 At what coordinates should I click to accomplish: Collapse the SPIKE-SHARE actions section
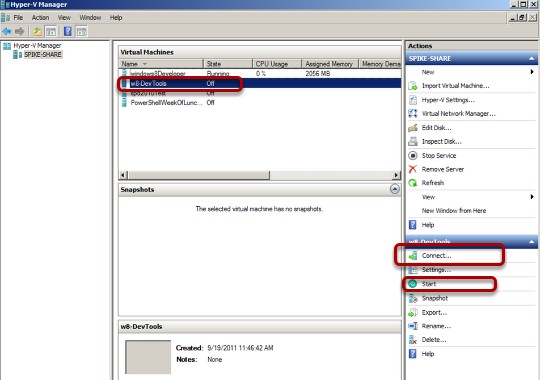531,59
